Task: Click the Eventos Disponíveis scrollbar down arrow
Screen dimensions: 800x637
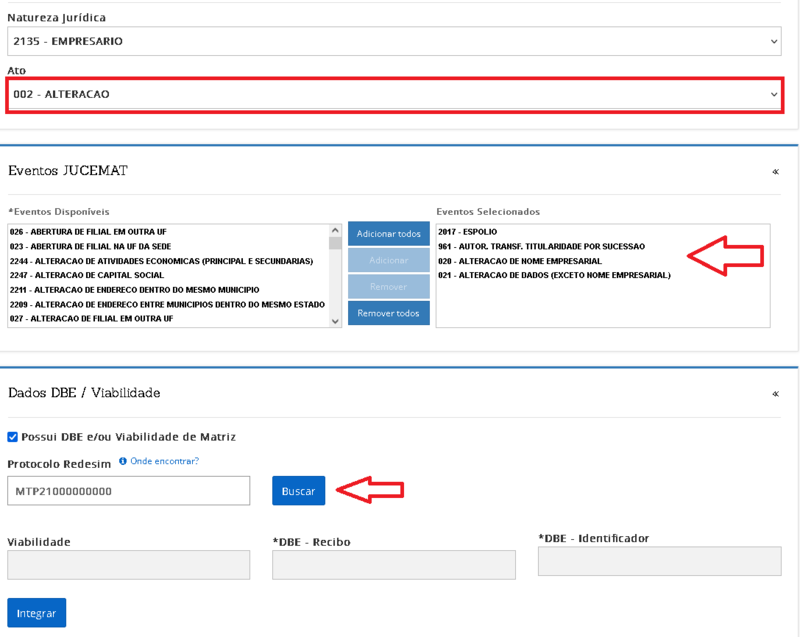Action: click(x=335, y=321)
